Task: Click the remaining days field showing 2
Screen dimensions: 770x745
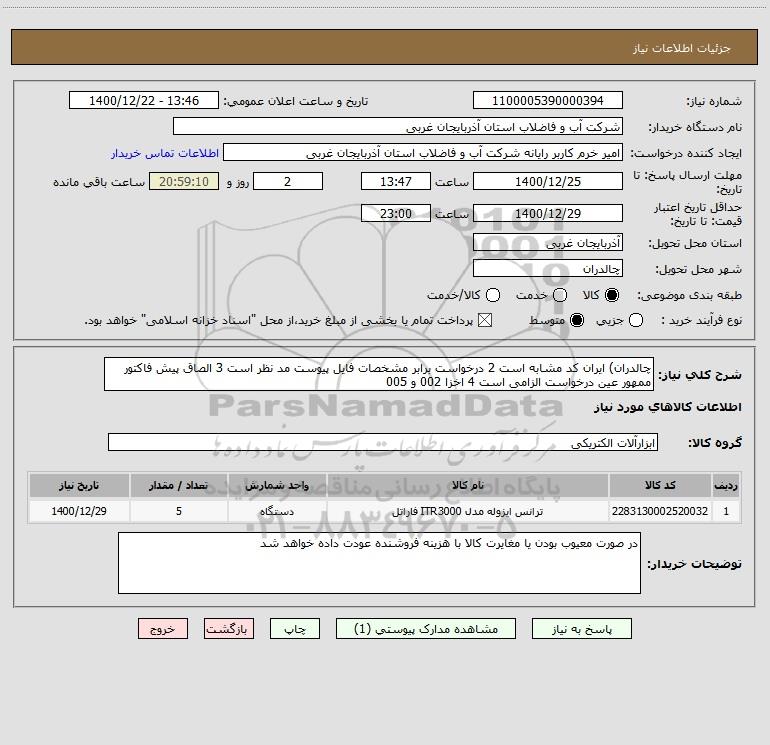Action: coord(288,182)
